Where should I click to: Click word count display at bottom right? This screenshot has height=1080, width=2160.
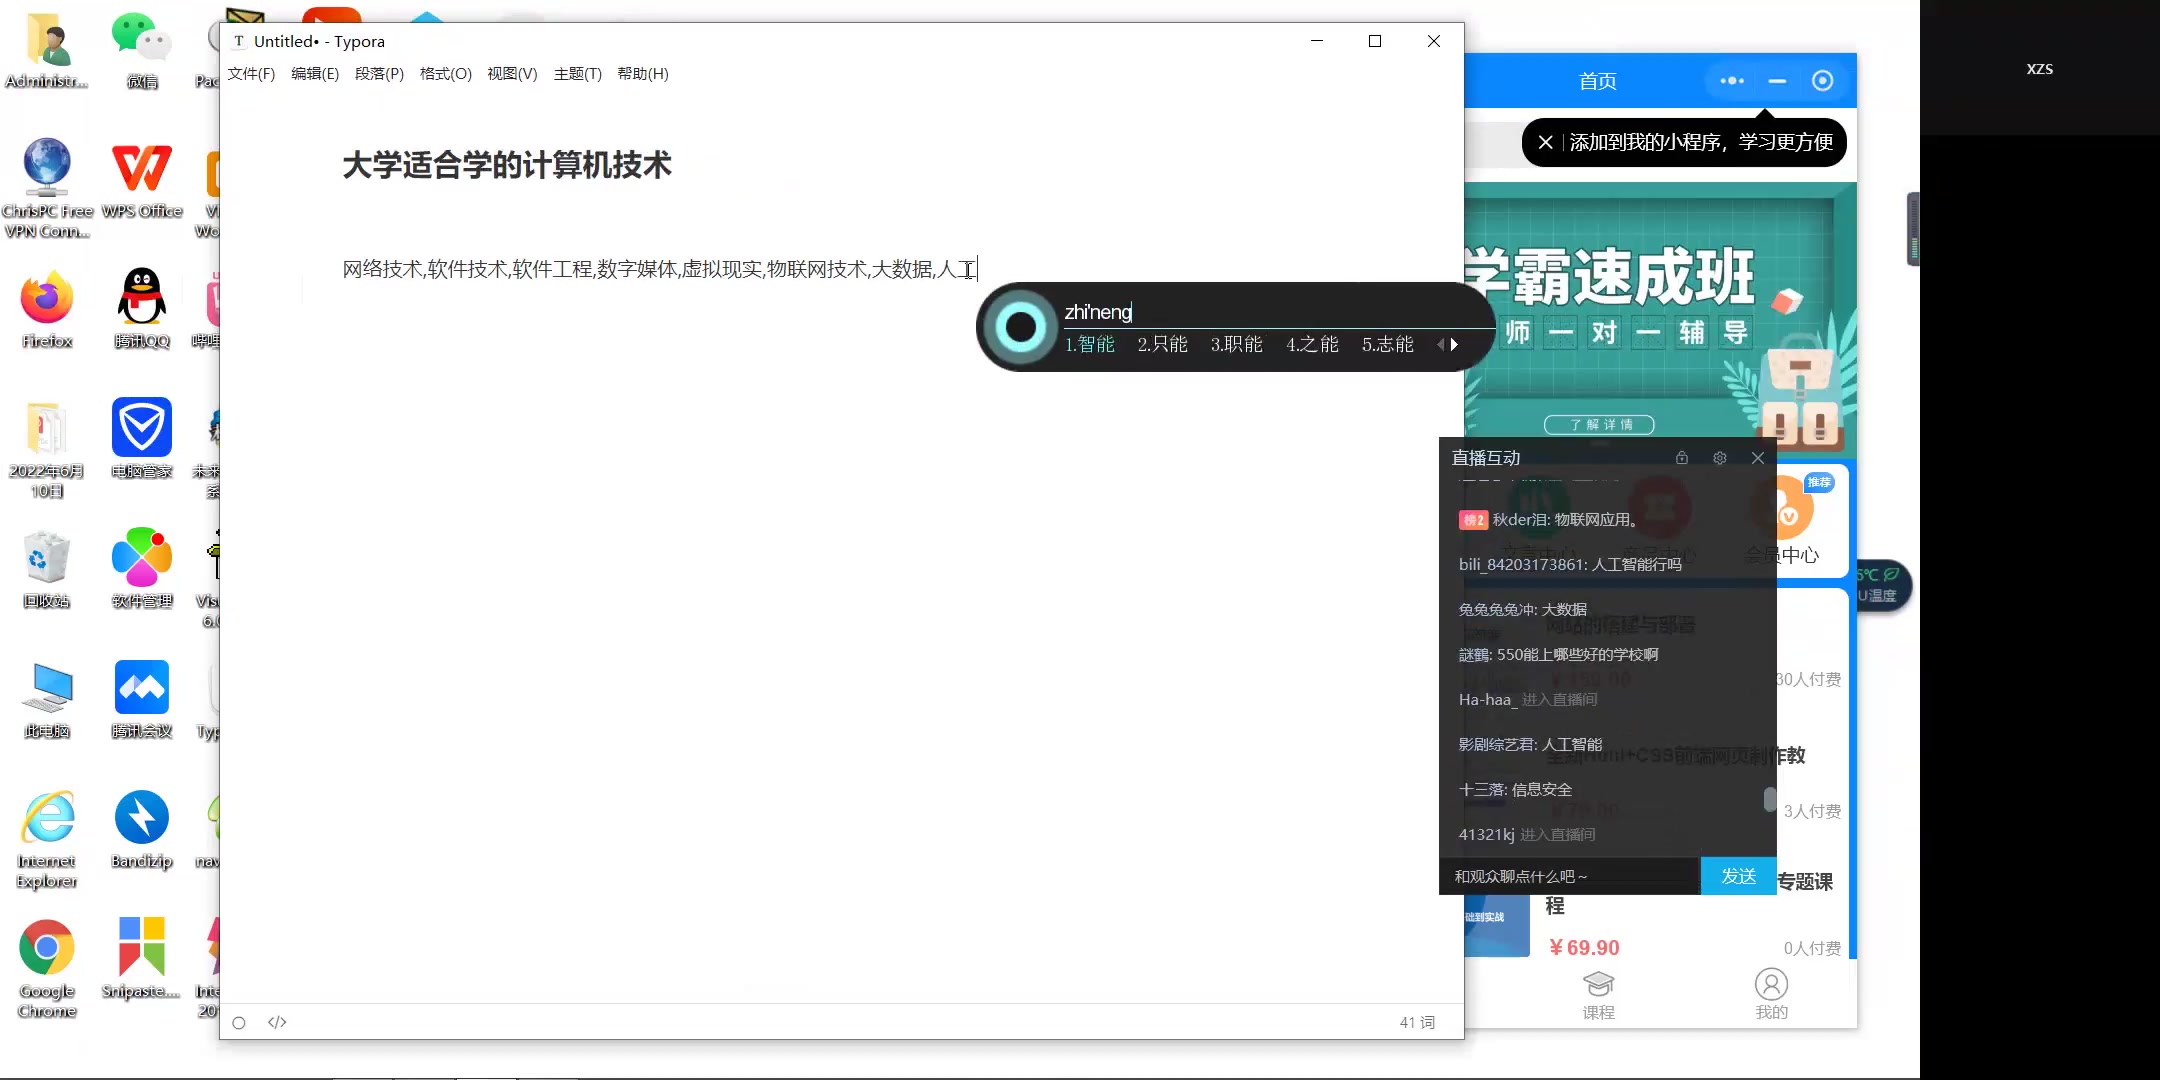[1413, 1022]
